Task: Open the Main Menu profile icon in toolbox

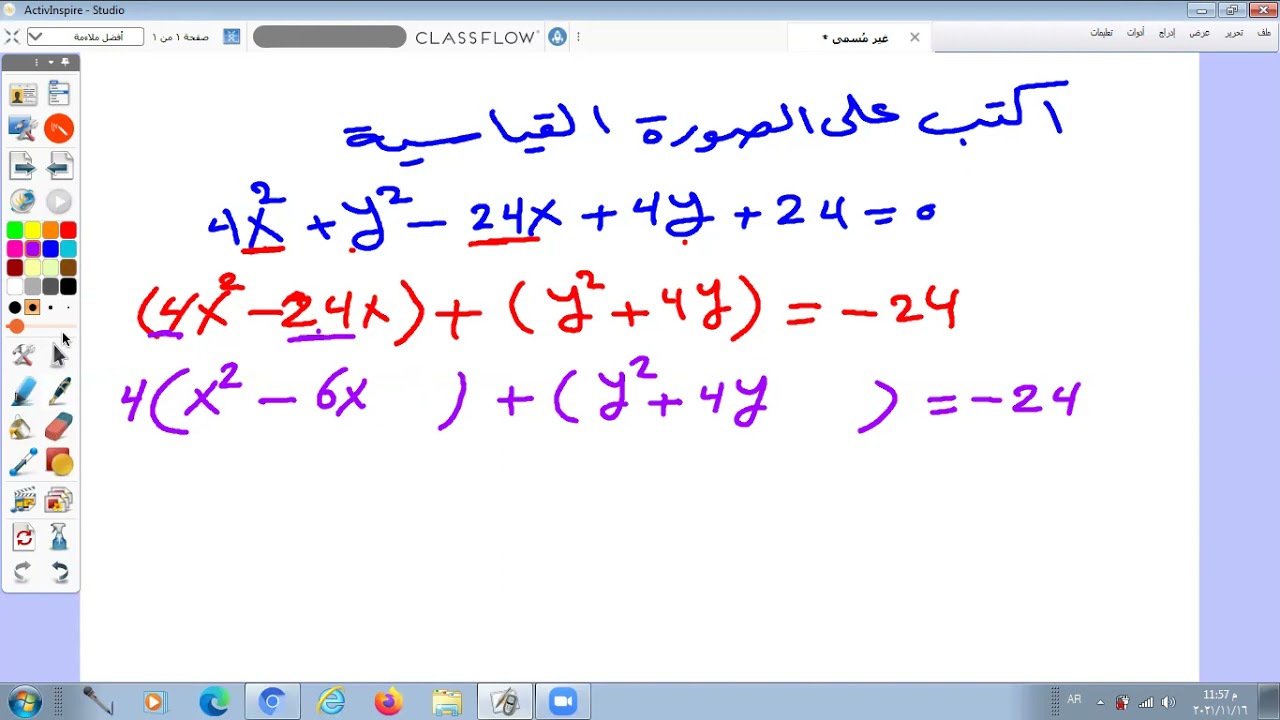Action: pos(22,94)
